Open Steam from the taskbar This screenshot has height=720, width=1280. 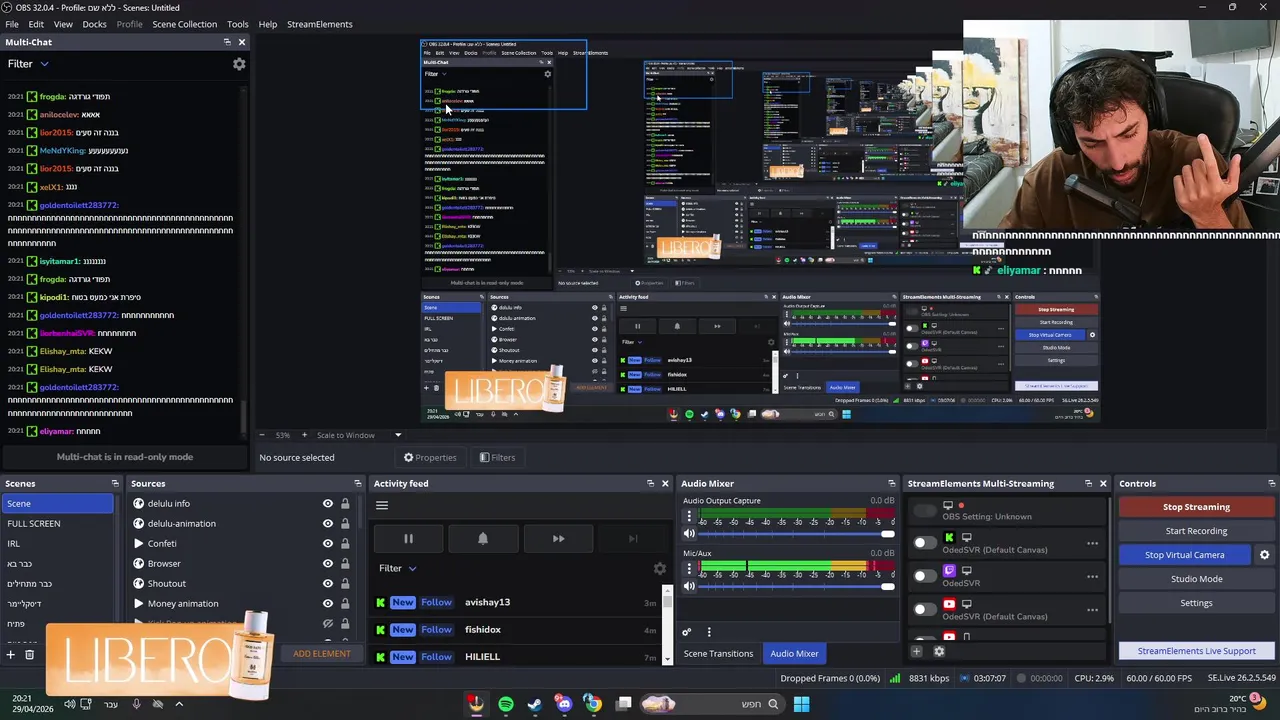click(x=535, y=704)
